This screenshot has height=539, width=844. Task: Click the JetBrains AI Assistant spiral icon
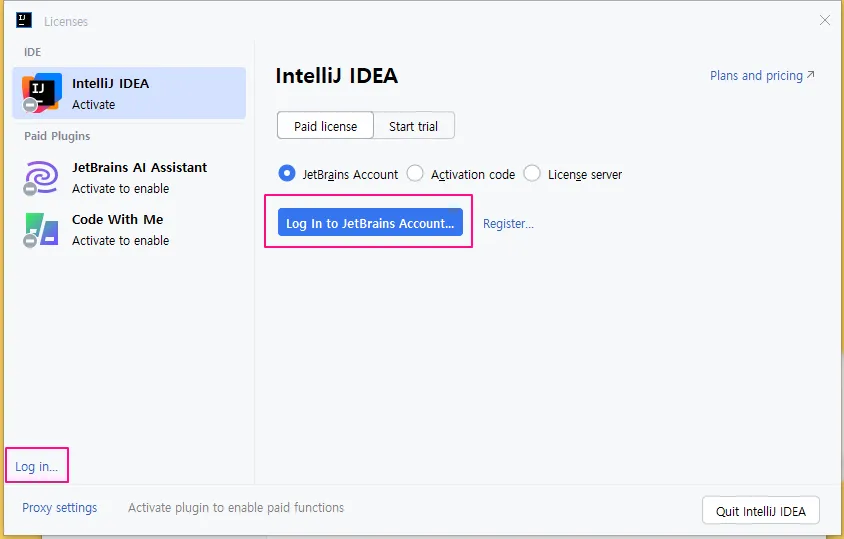pos(41,177)
